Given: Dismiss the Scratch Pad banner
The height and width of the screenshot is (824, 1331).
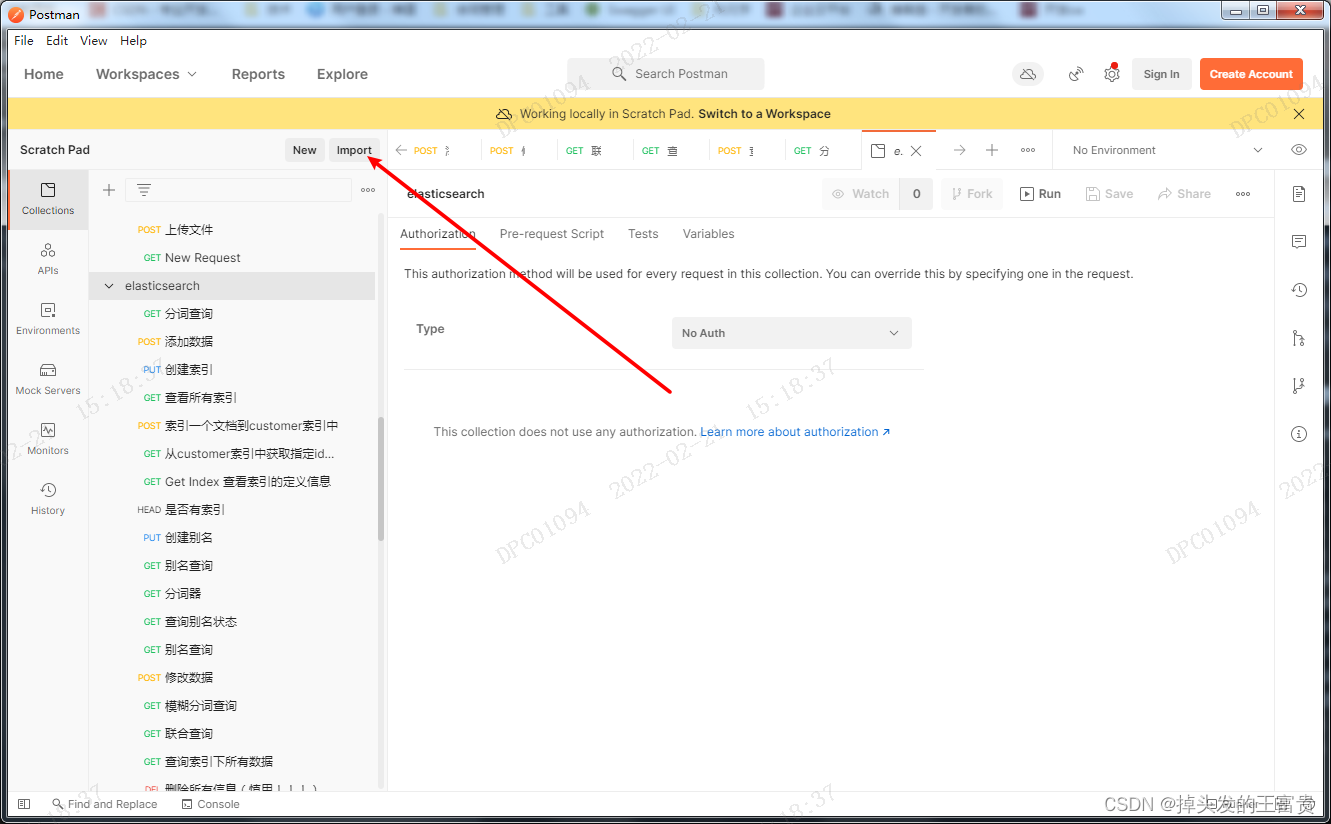Looking at the screenshot, I should tap(1299, 114).
